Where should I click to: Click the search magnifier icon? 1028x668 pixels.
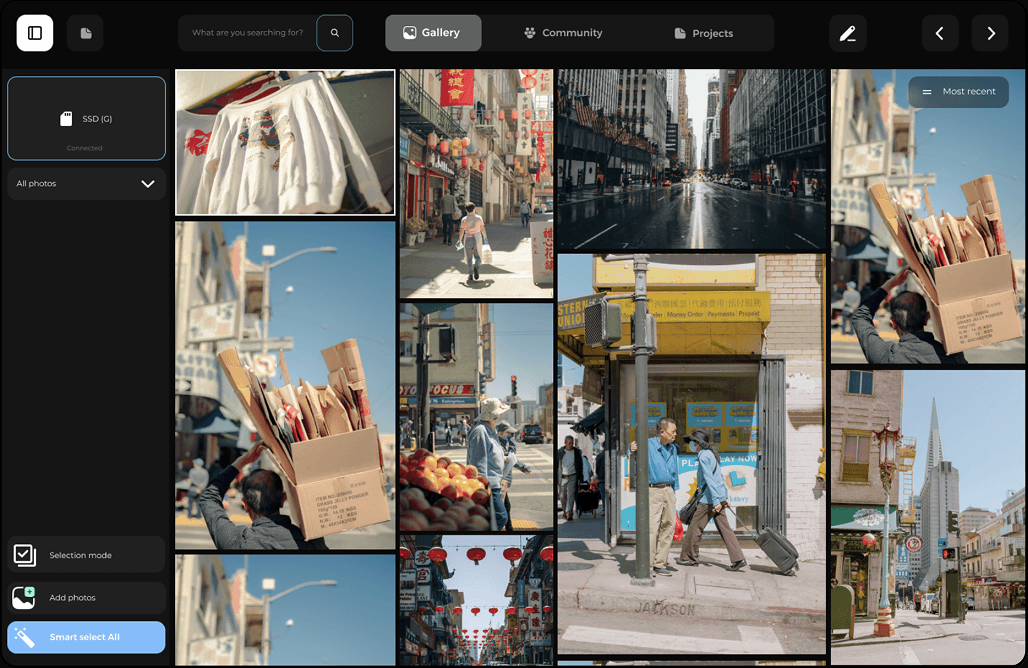(x=334, y=33)
